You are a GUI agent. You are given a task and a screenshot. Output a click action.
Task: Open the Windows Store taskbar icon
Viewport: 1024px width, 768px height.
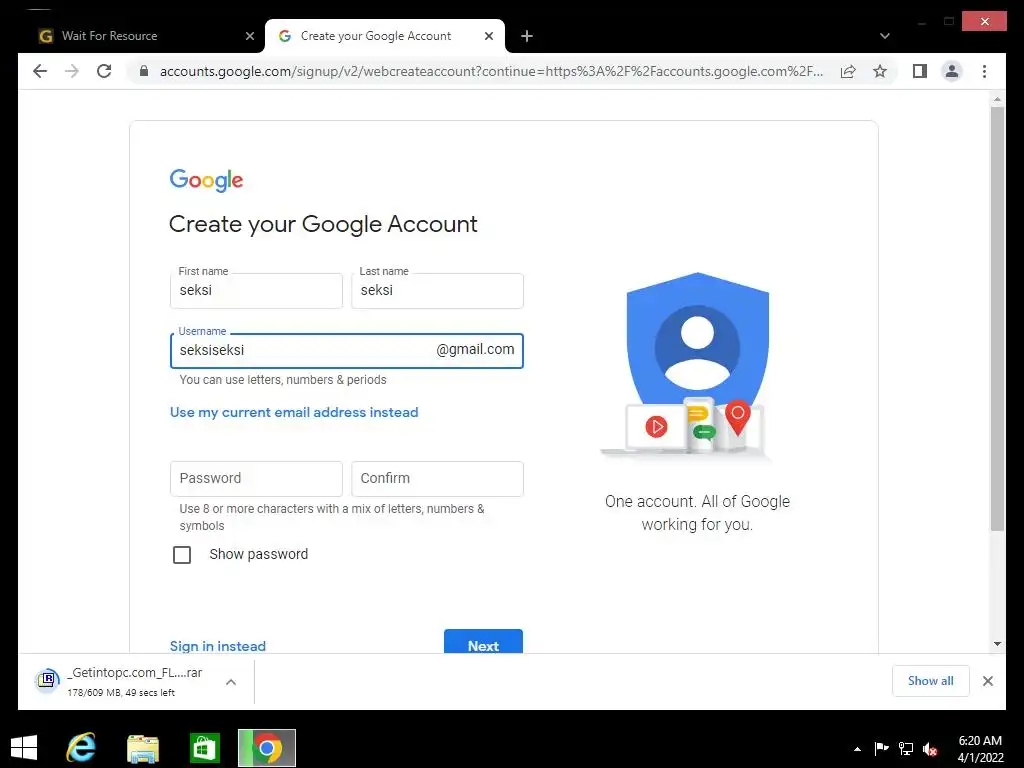[x=204, y=748]
